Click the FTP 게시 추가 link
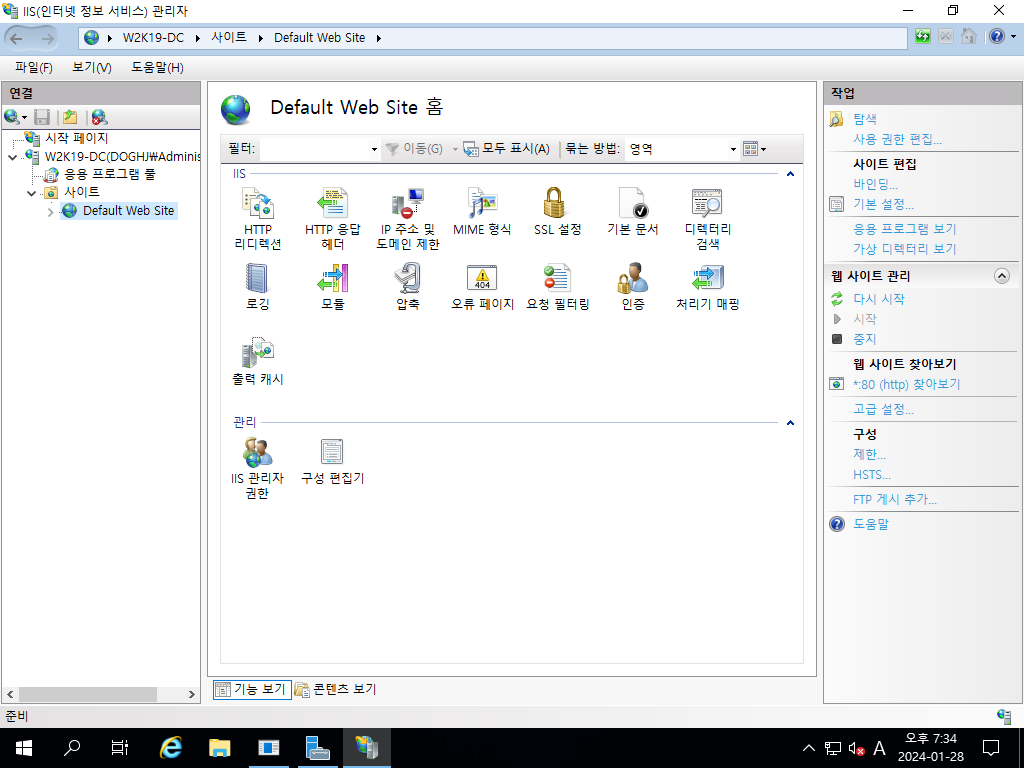Image resolution: width=1024 pixels, height=768 pixels. pos(895,500)
